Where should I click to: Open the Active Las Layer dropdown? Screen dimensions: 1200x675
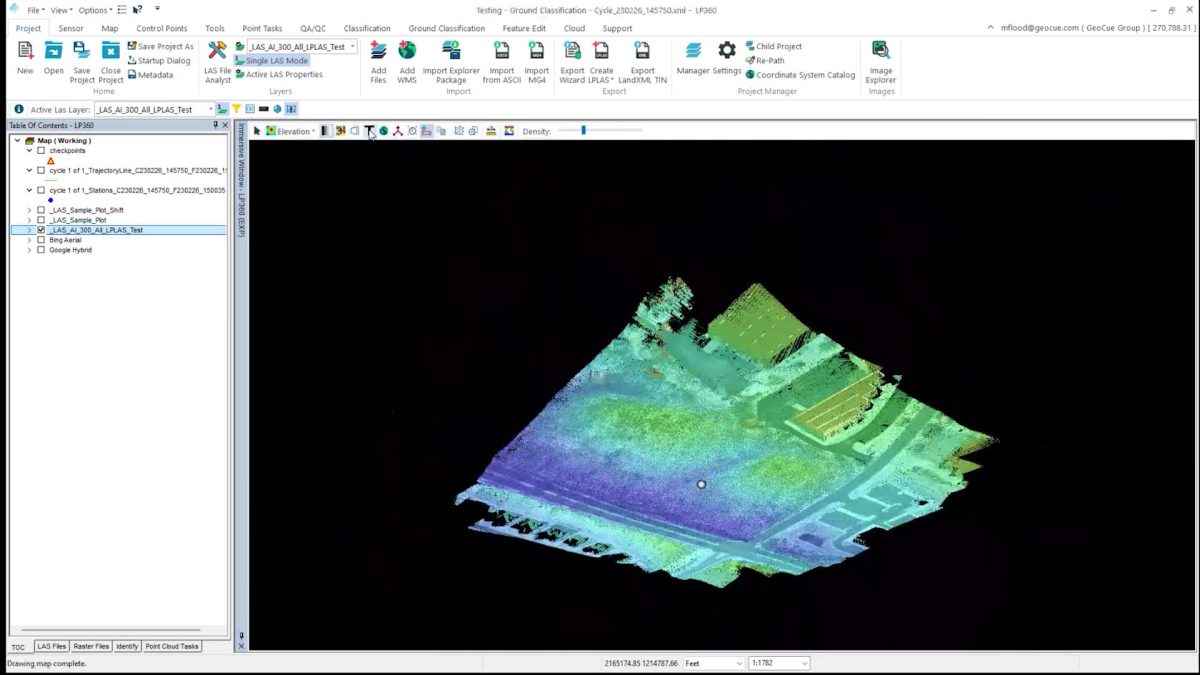[211, 109]
